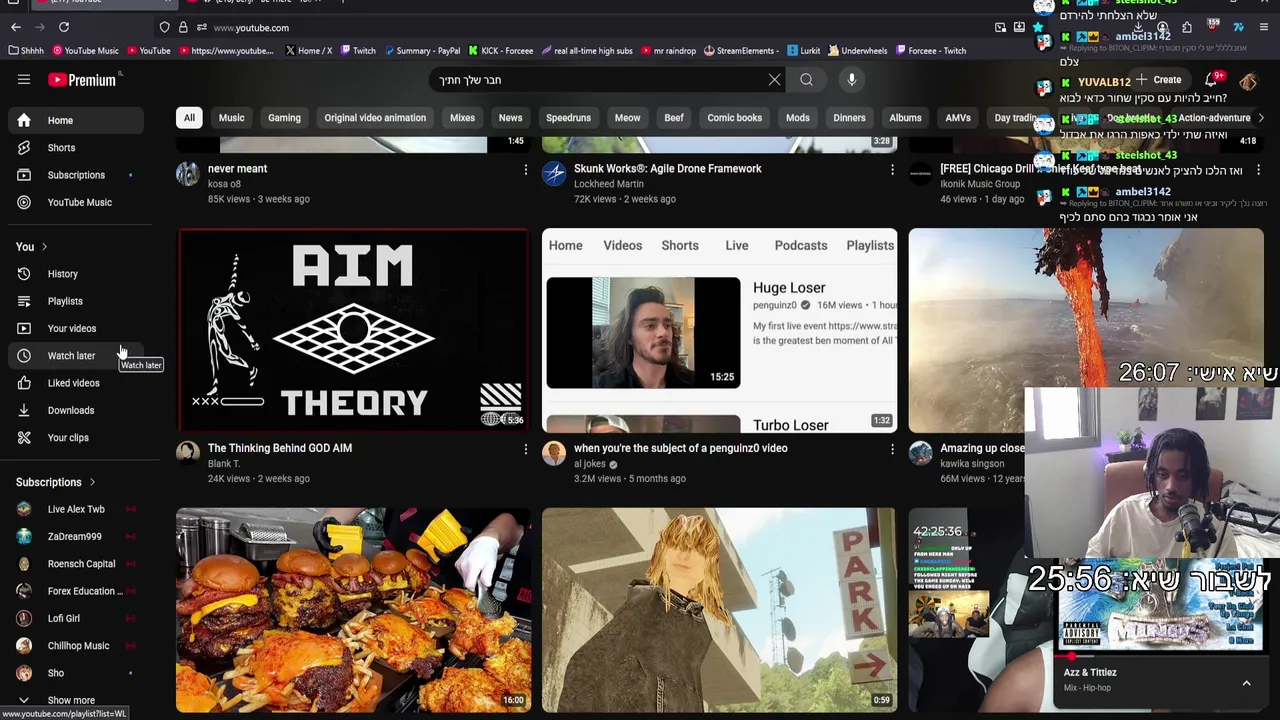Screen dimensions: 1280x720
Task: Open the Sho subscription
Action: pyautogui.click(x=78, y=673)
